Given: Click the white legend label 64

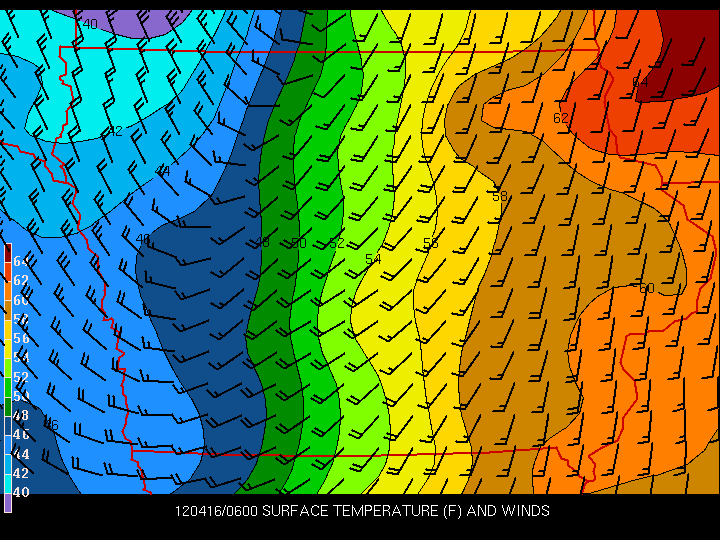Looking at the screenshot, I should tap(21, 261).
